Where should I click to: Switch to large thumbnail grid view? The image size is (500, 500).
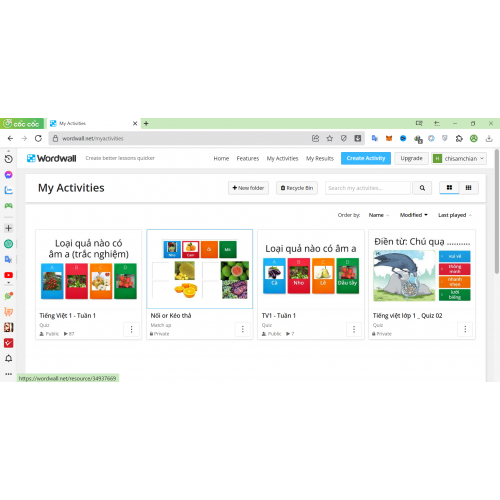(449, 188)
